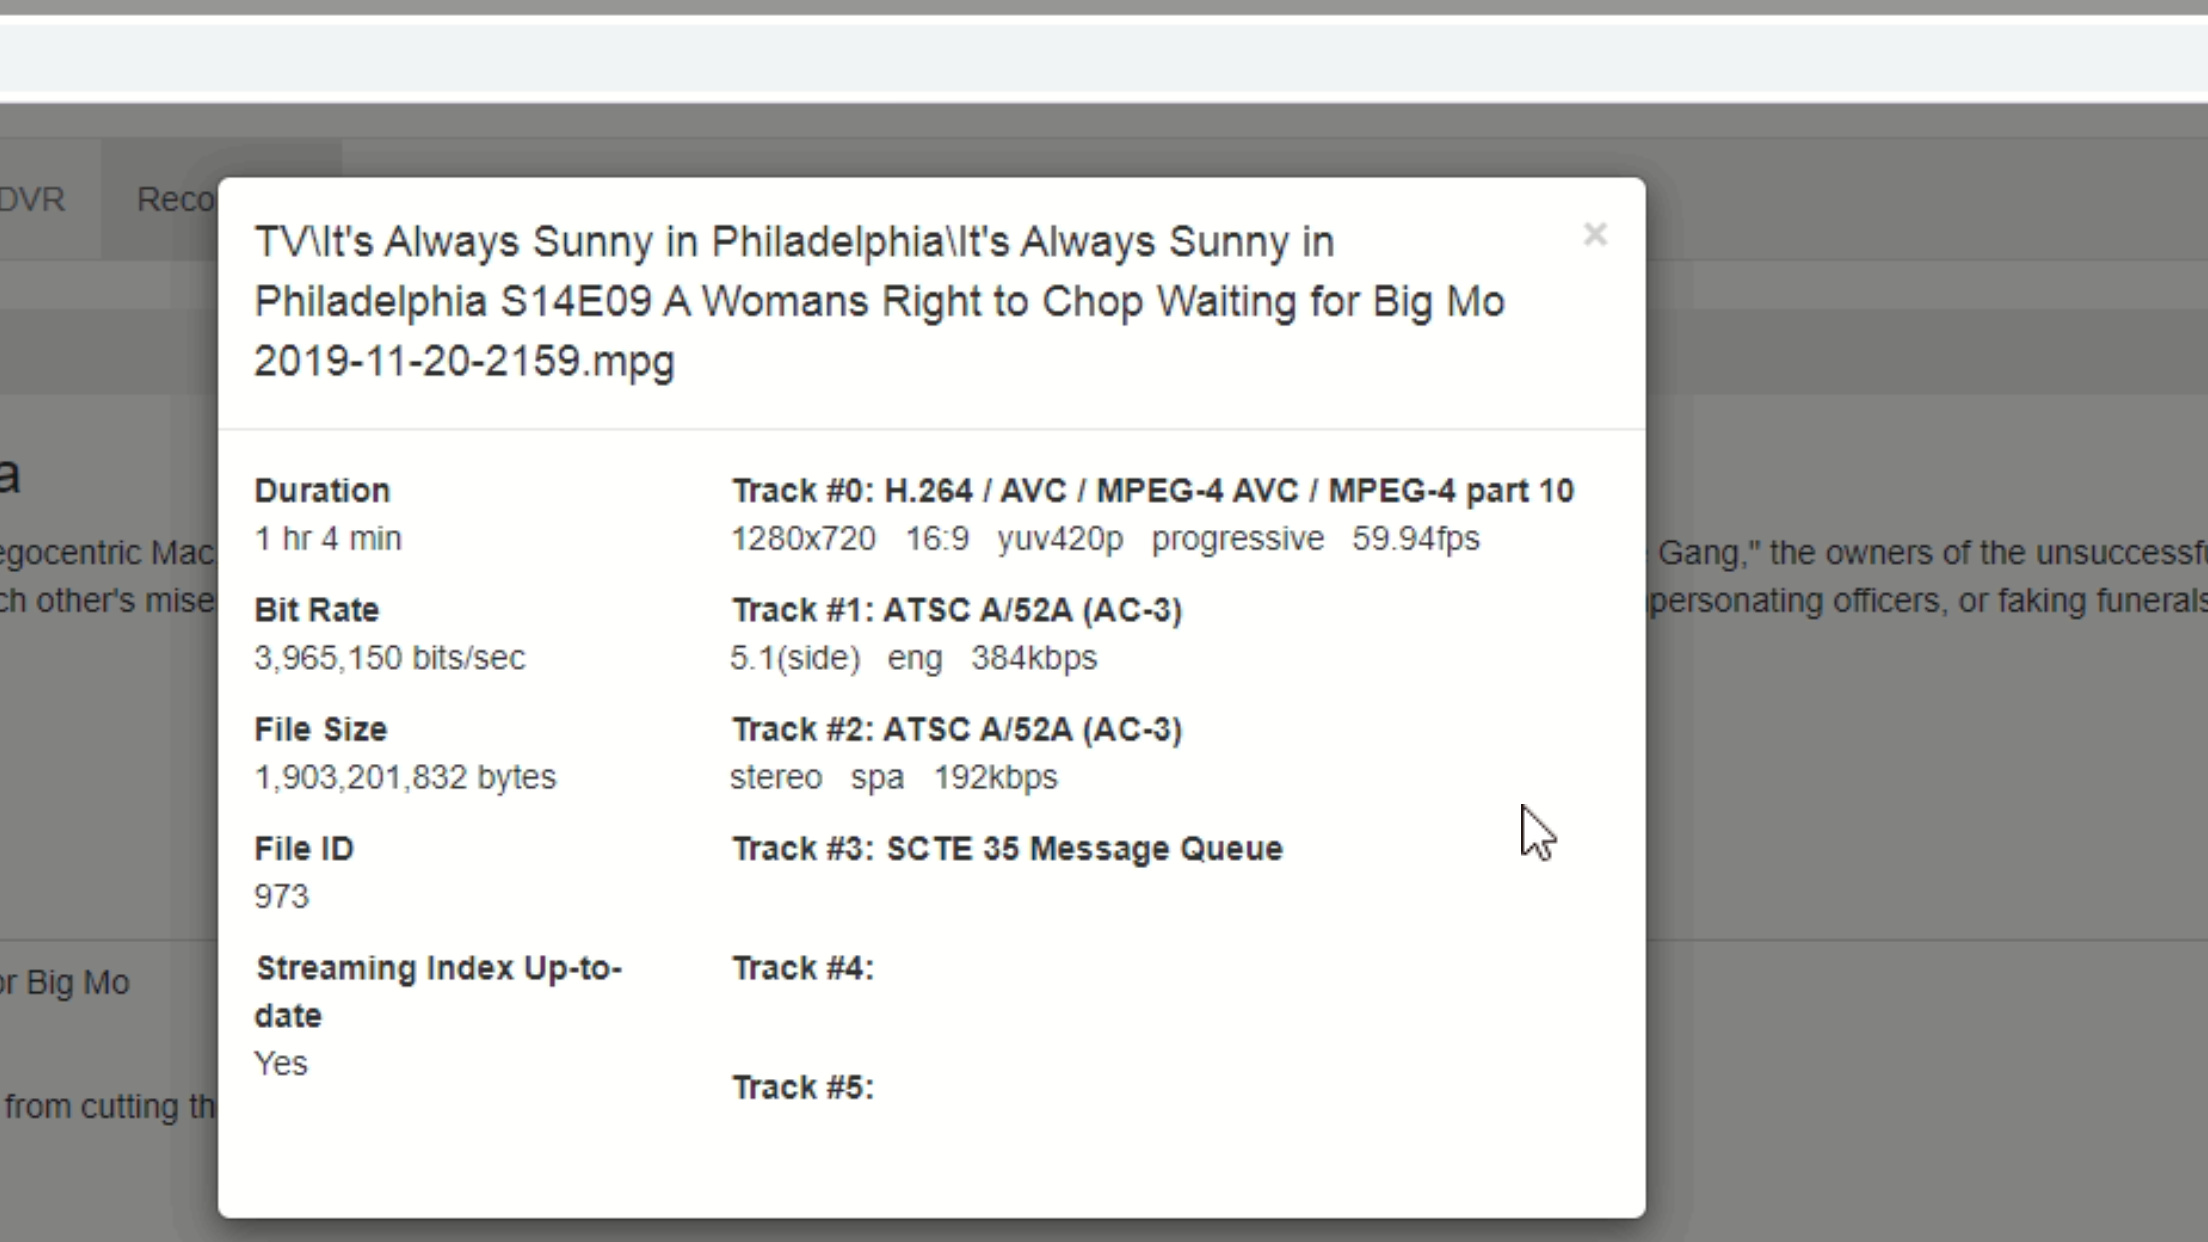Click the stereo spa 192kbps details
Screen dimensions: 2208x1242
pos(893,777)
